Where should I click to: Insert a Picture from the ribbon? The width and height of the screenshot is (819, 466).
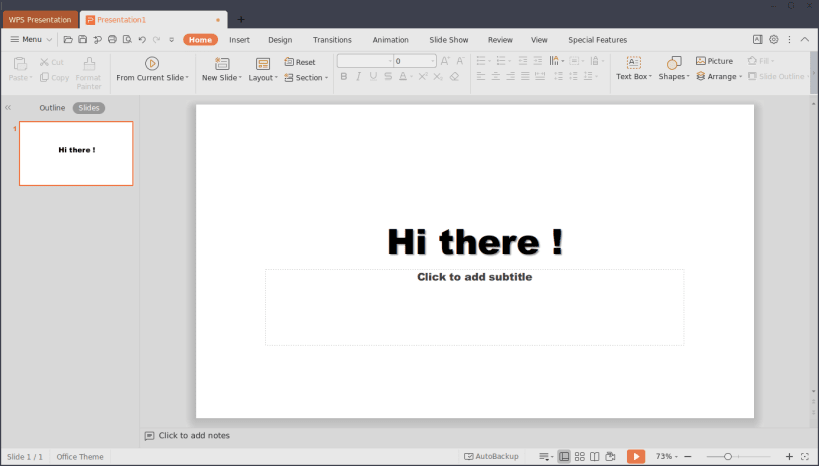click(715, 61)
